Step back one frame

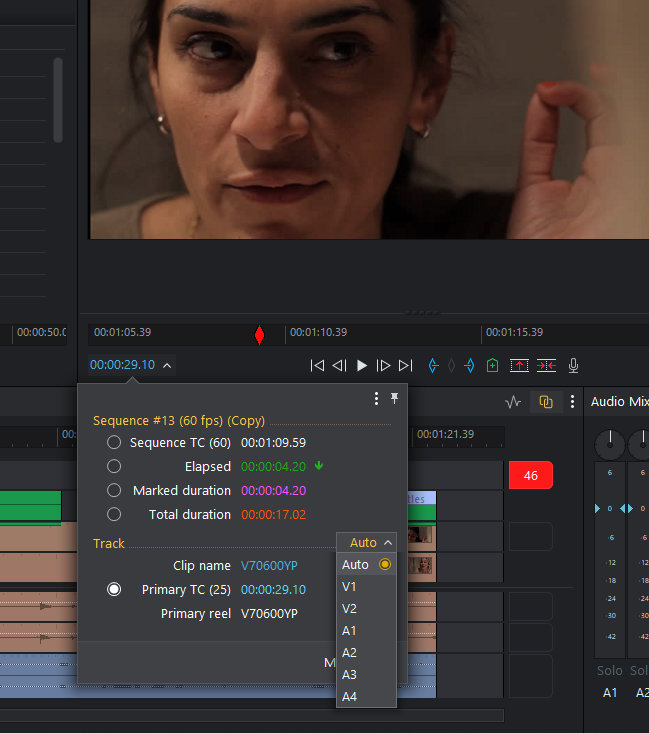coord(339,366)
